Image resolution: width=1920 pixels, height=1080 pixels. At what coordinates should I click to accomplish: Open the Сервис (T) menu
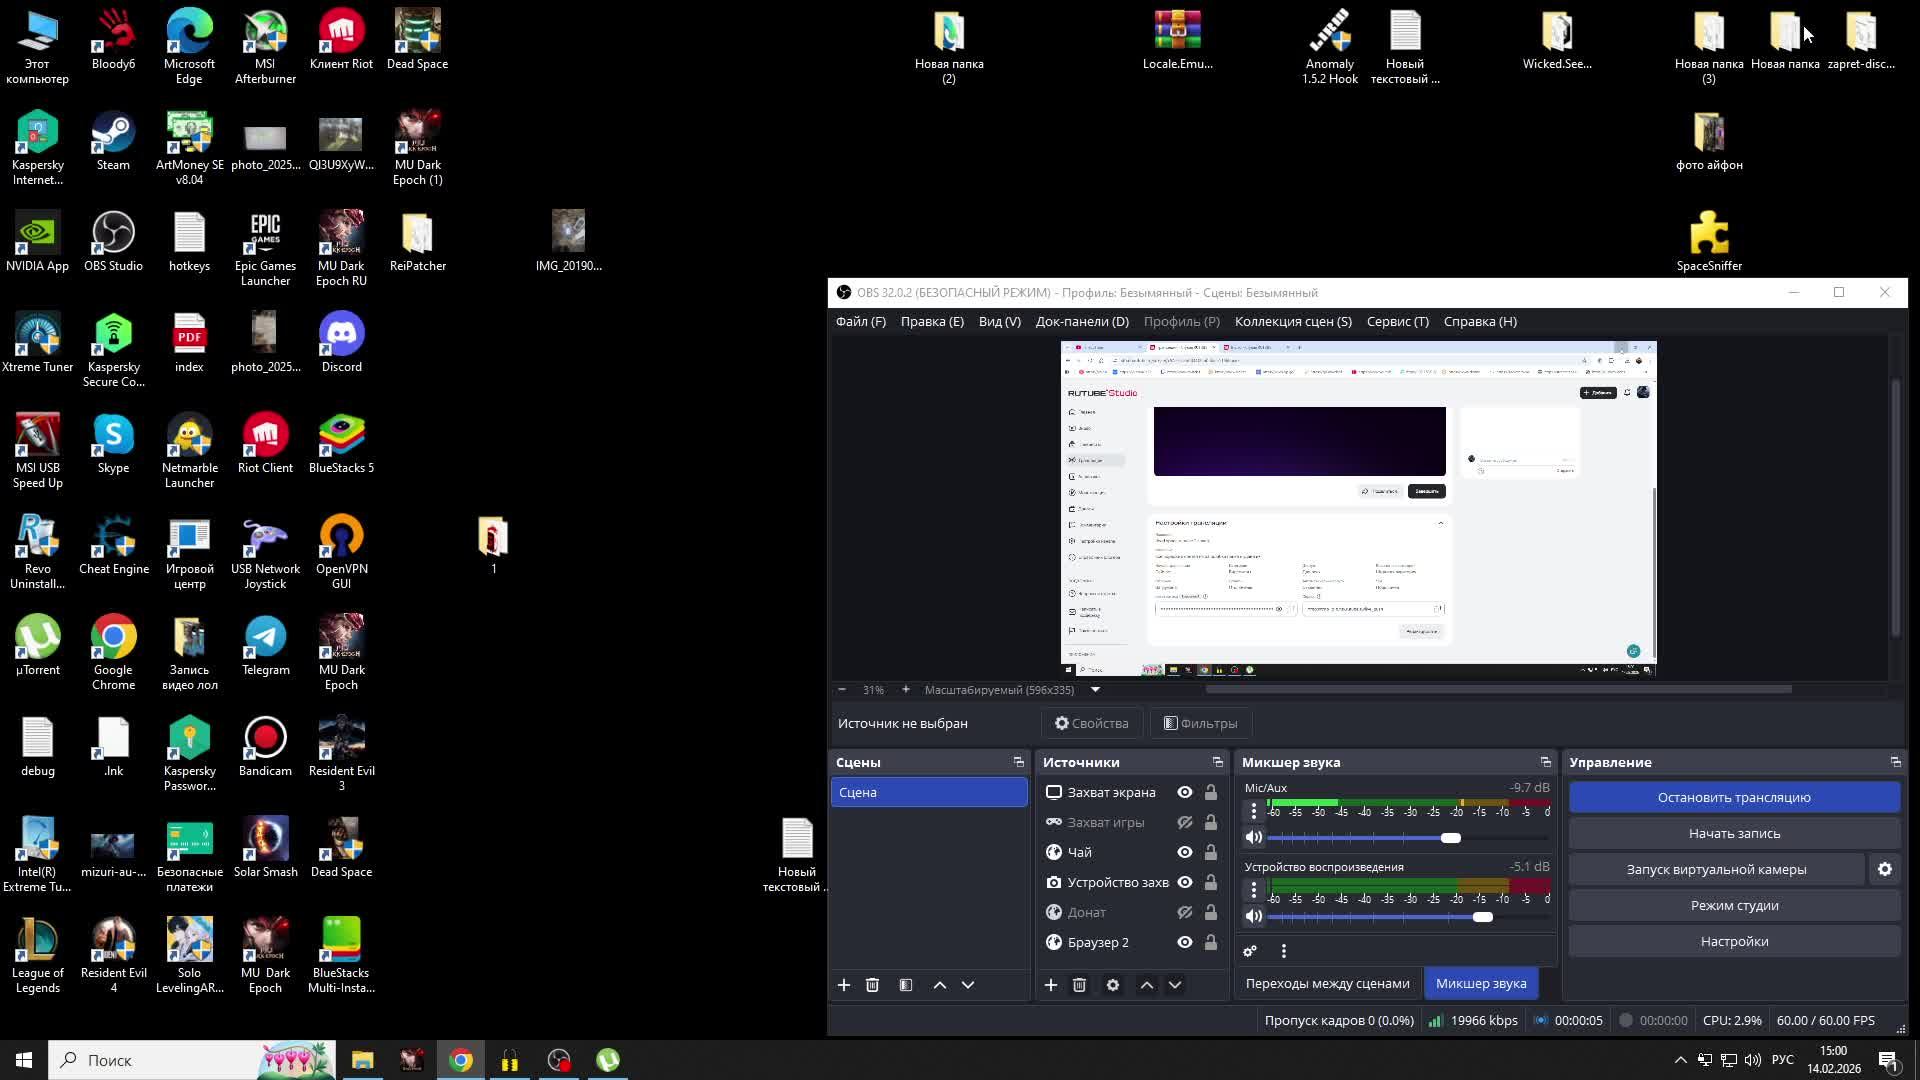1397,321
